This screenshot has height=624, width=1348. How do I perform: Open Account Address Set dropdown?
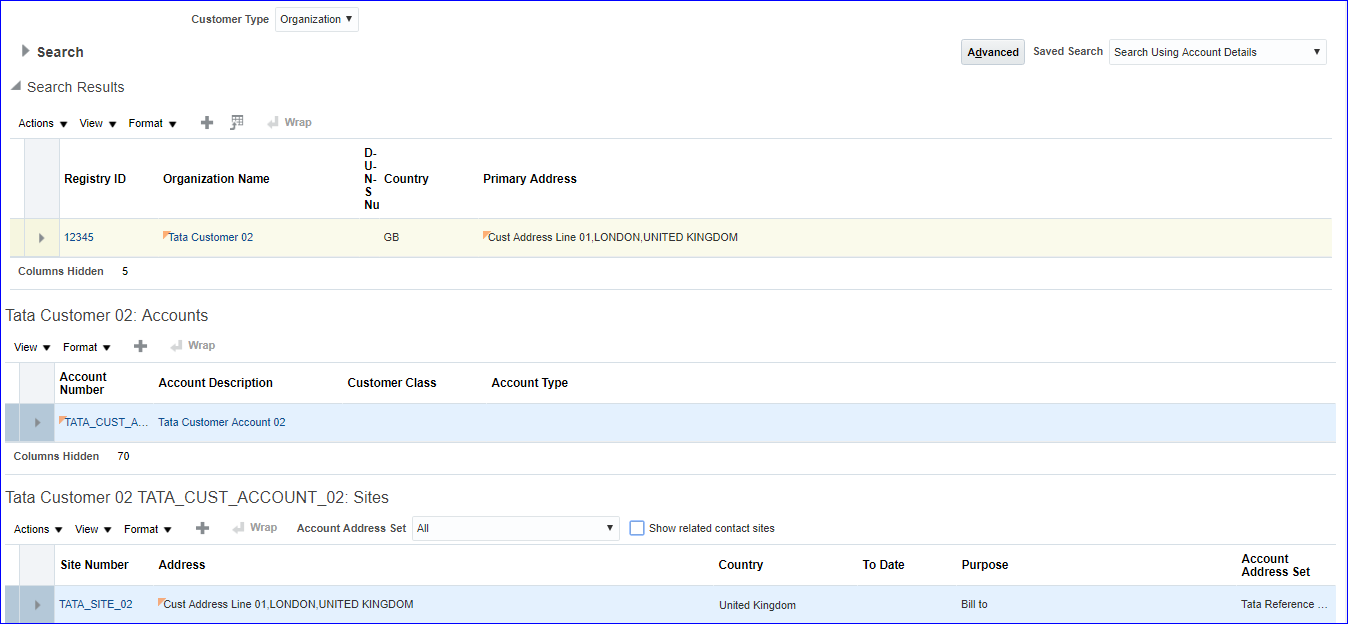pos(515,528)
